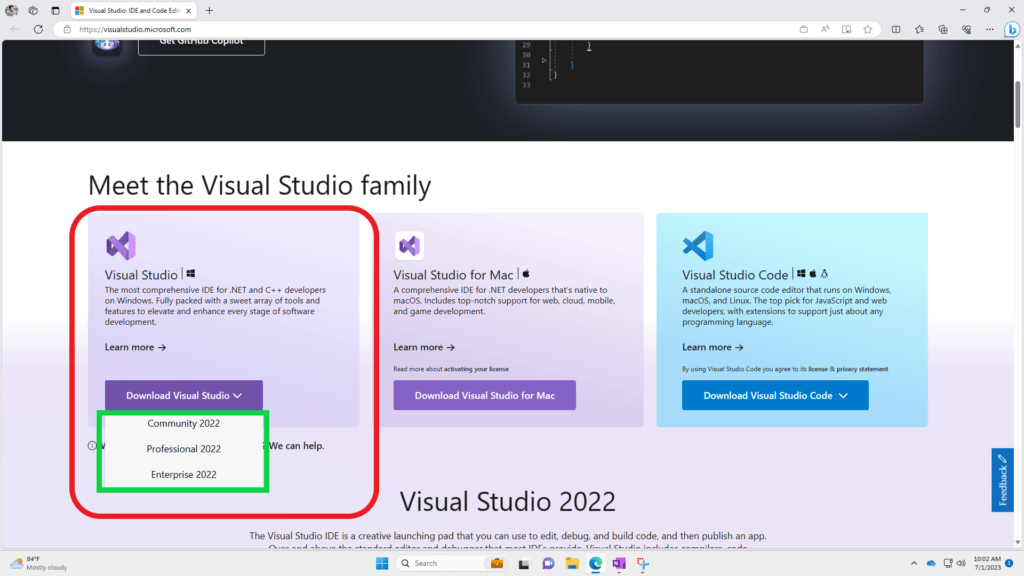
Task: Start Read aloud from the address bar
Action: pyautogui.click(x=825, y=29)
